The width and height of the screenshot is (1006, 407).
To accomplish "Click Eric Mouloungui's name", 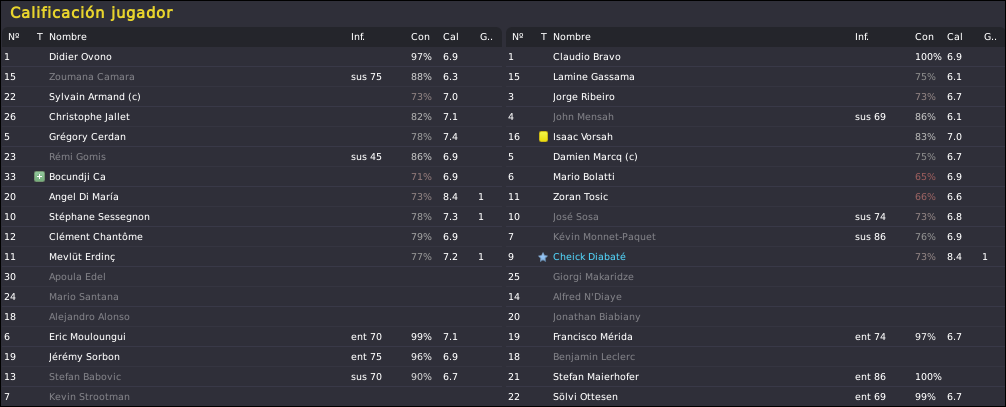I will [87, 337].
